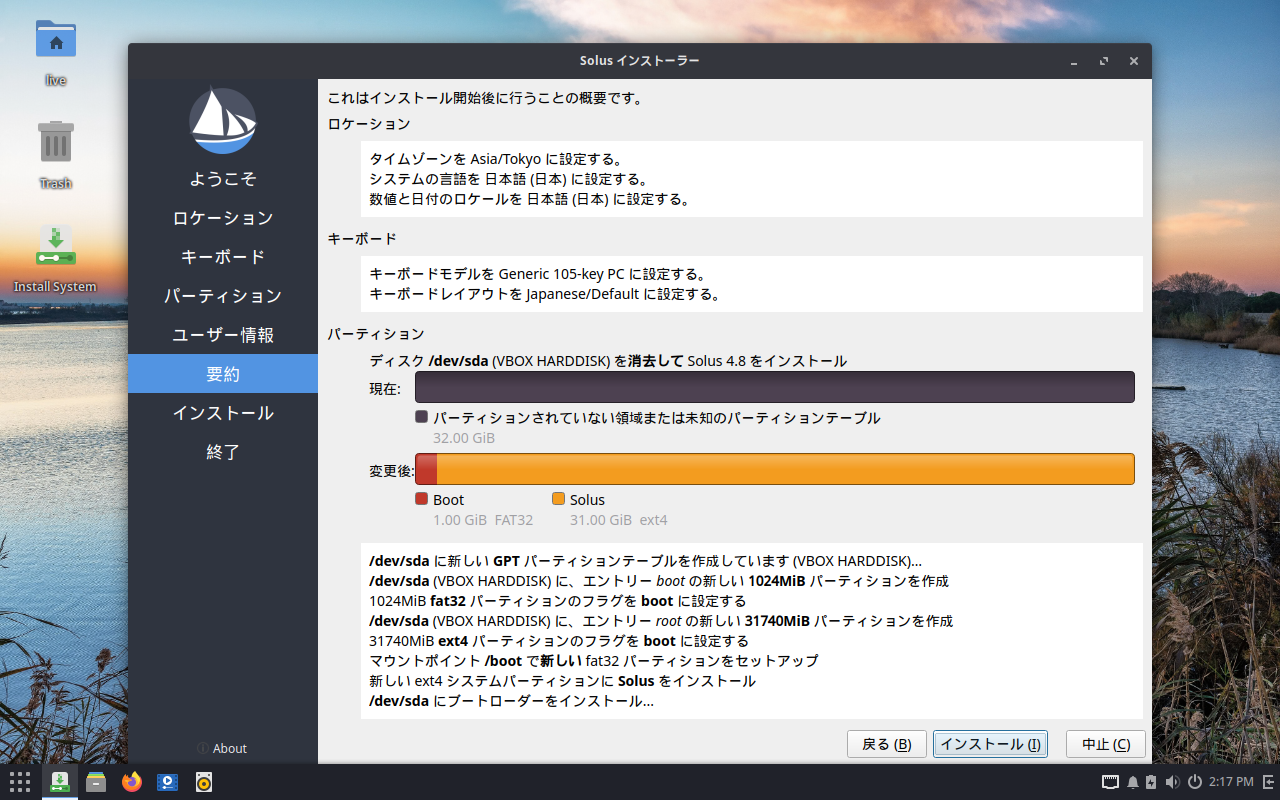The image size is (1280, 800).
Task: Click the 31.00 GiB ext4 label
Action: coord(619,520)
